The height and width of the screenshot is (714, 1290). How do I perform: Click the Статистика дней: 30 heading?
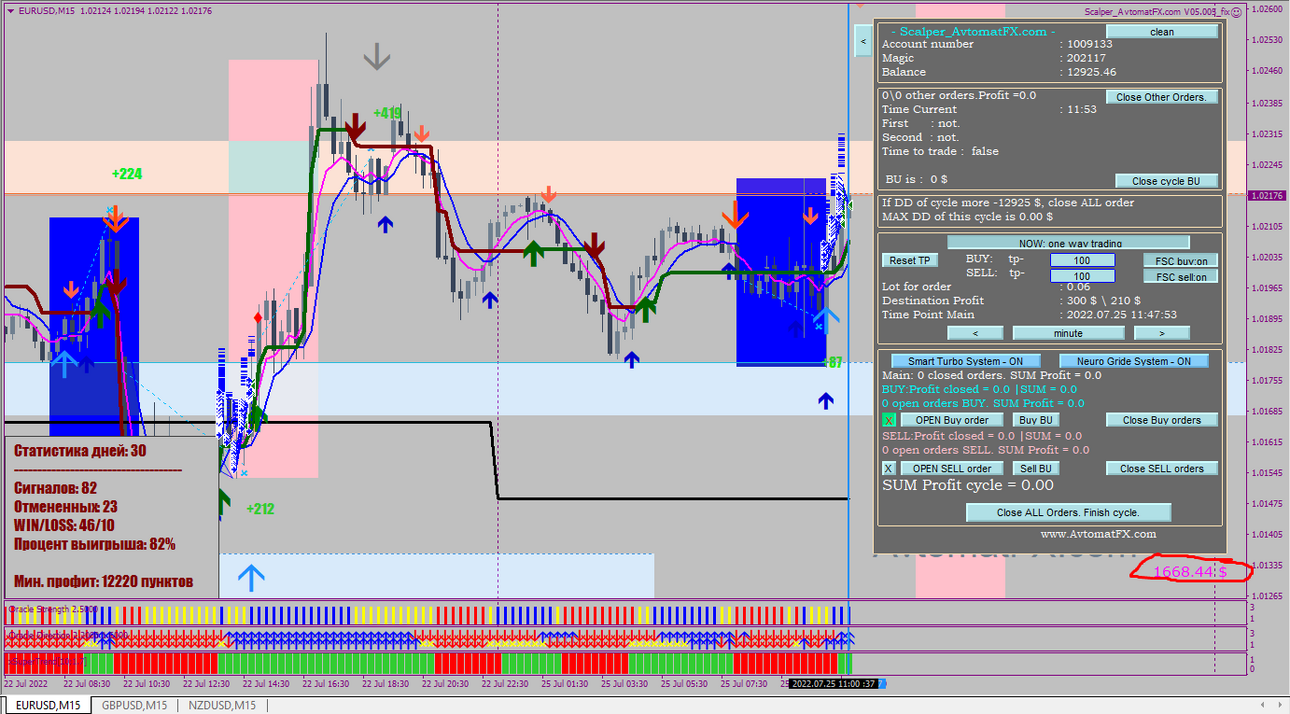point(80,450)
